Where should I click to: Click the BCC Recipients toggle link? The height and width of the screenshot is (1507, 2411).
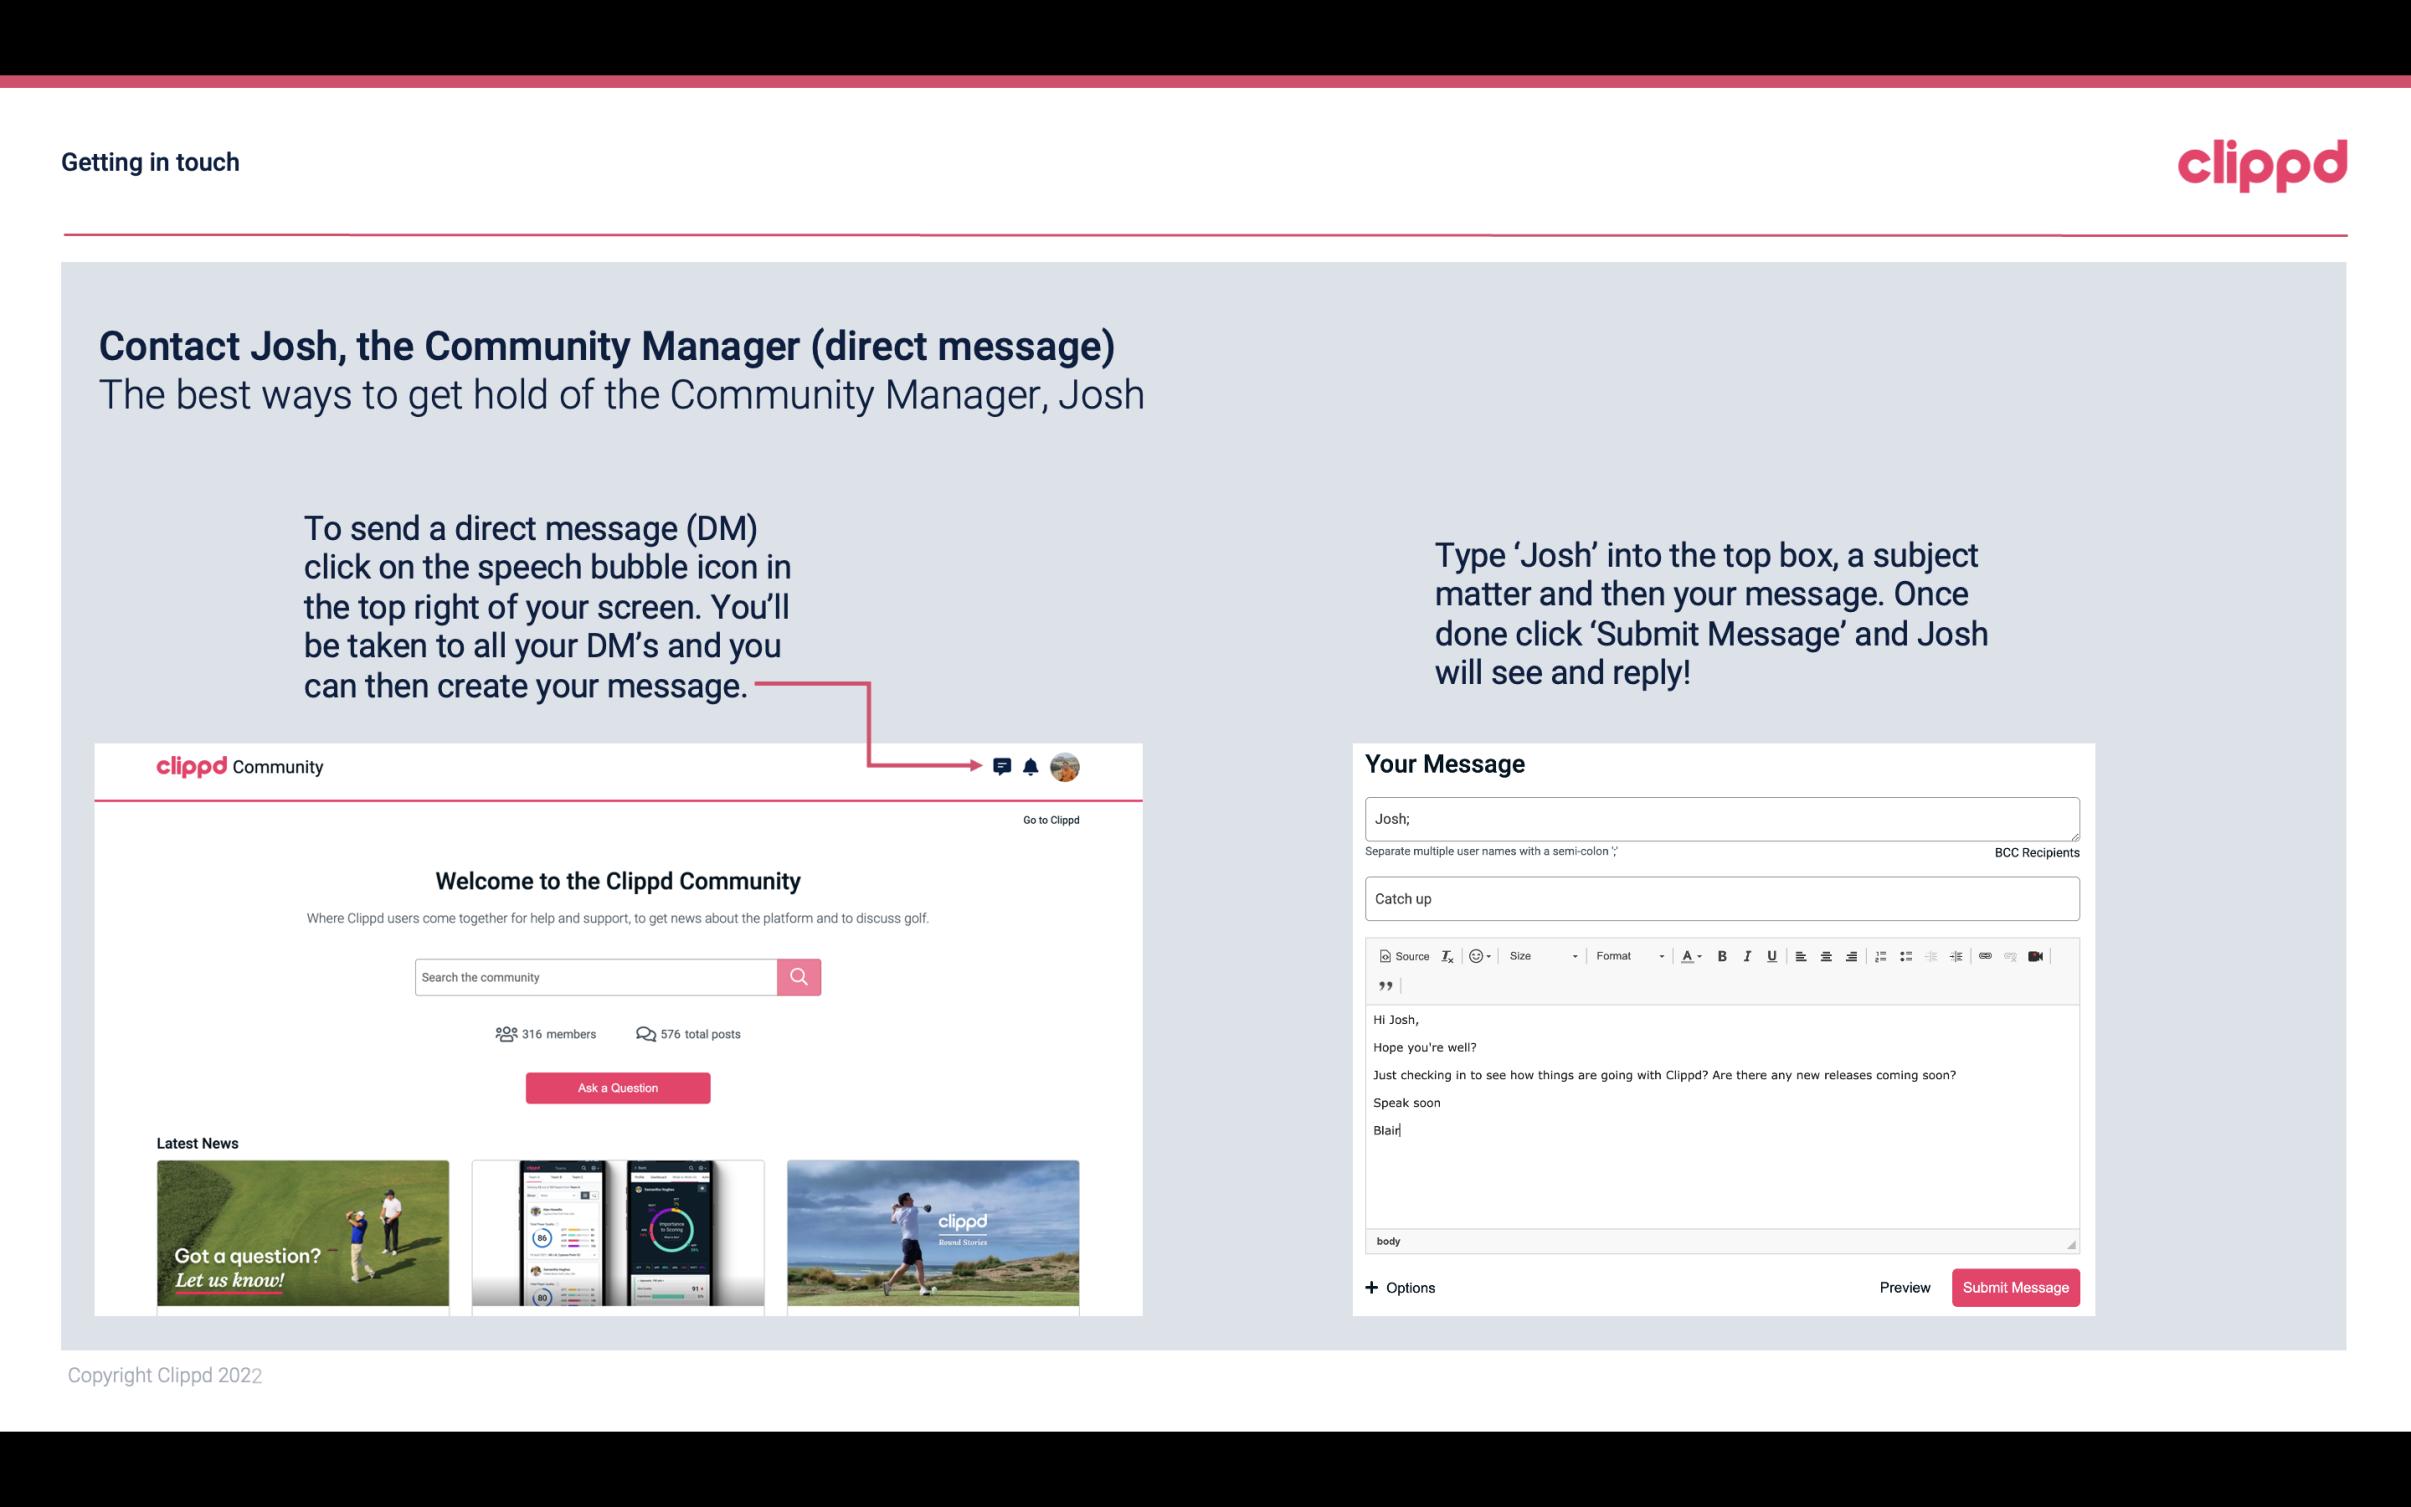2036,852
